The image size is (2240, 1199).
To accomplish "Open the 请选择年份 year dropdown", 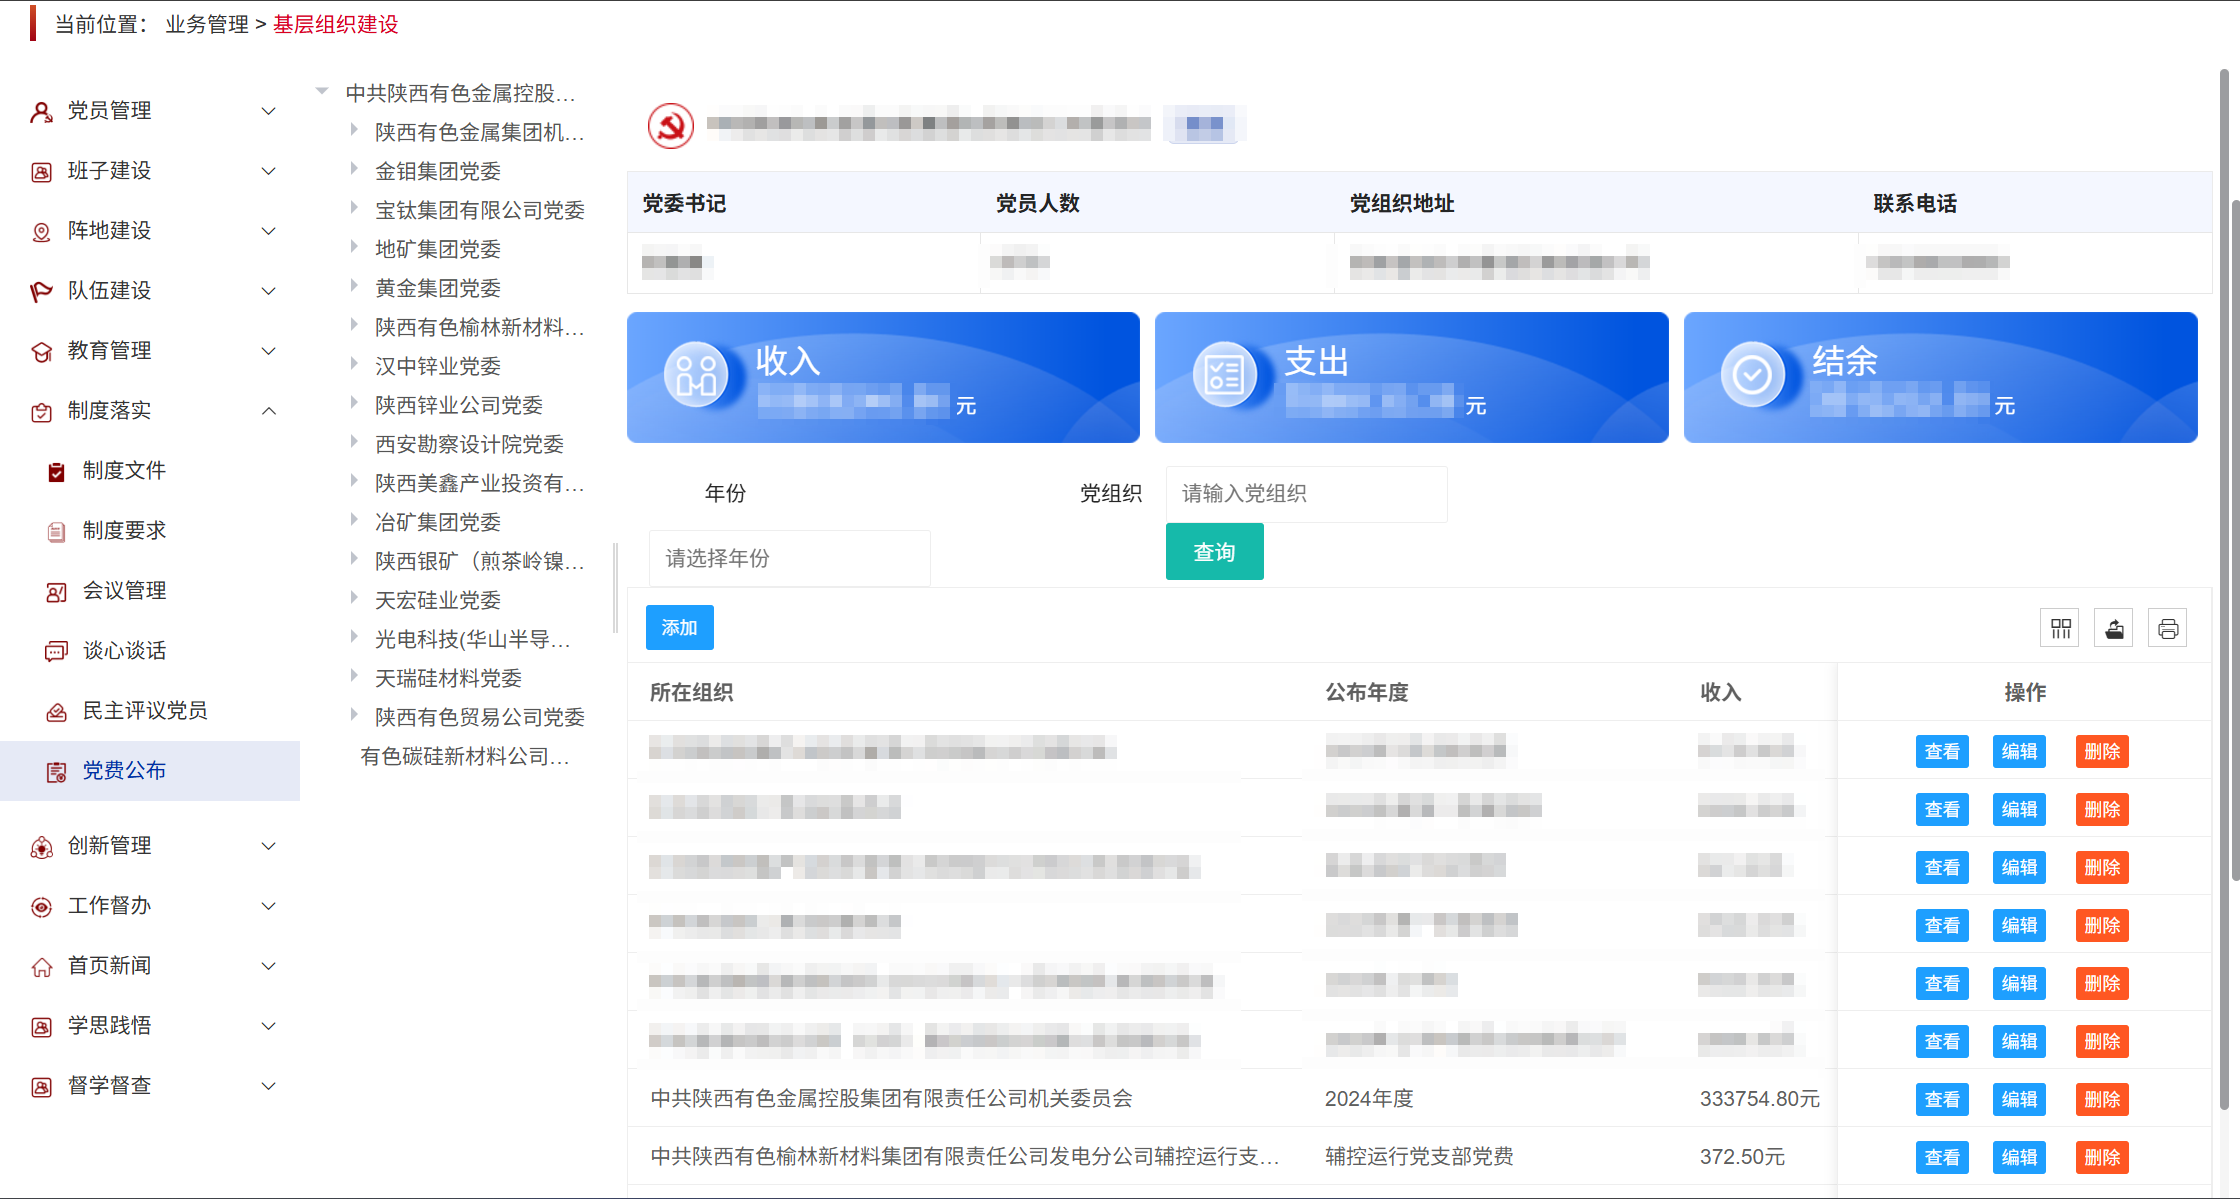I will point(789,558).
